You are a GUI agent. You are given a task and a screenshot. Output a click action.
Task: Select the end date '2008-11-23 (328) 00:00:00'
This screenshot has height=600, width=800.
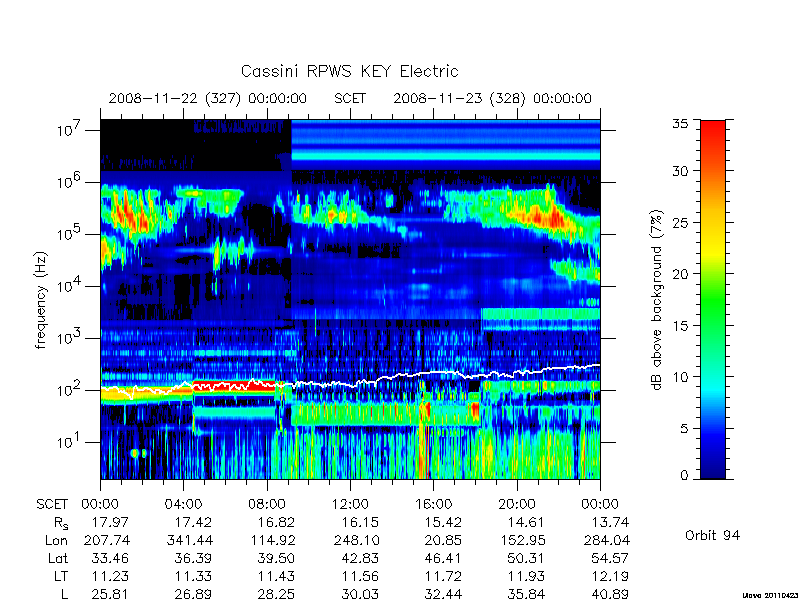coord(492,98)
